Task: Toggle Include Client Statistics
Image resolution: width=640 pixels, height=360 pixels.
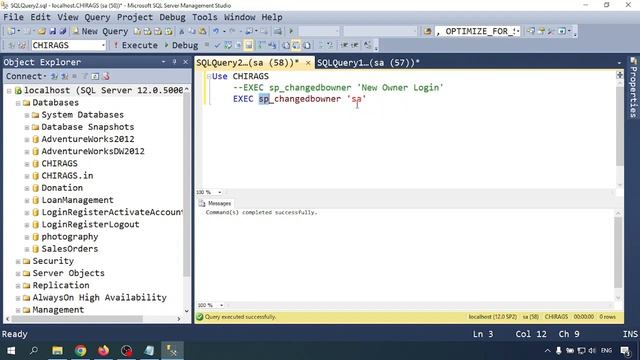Action: (272, 45)
